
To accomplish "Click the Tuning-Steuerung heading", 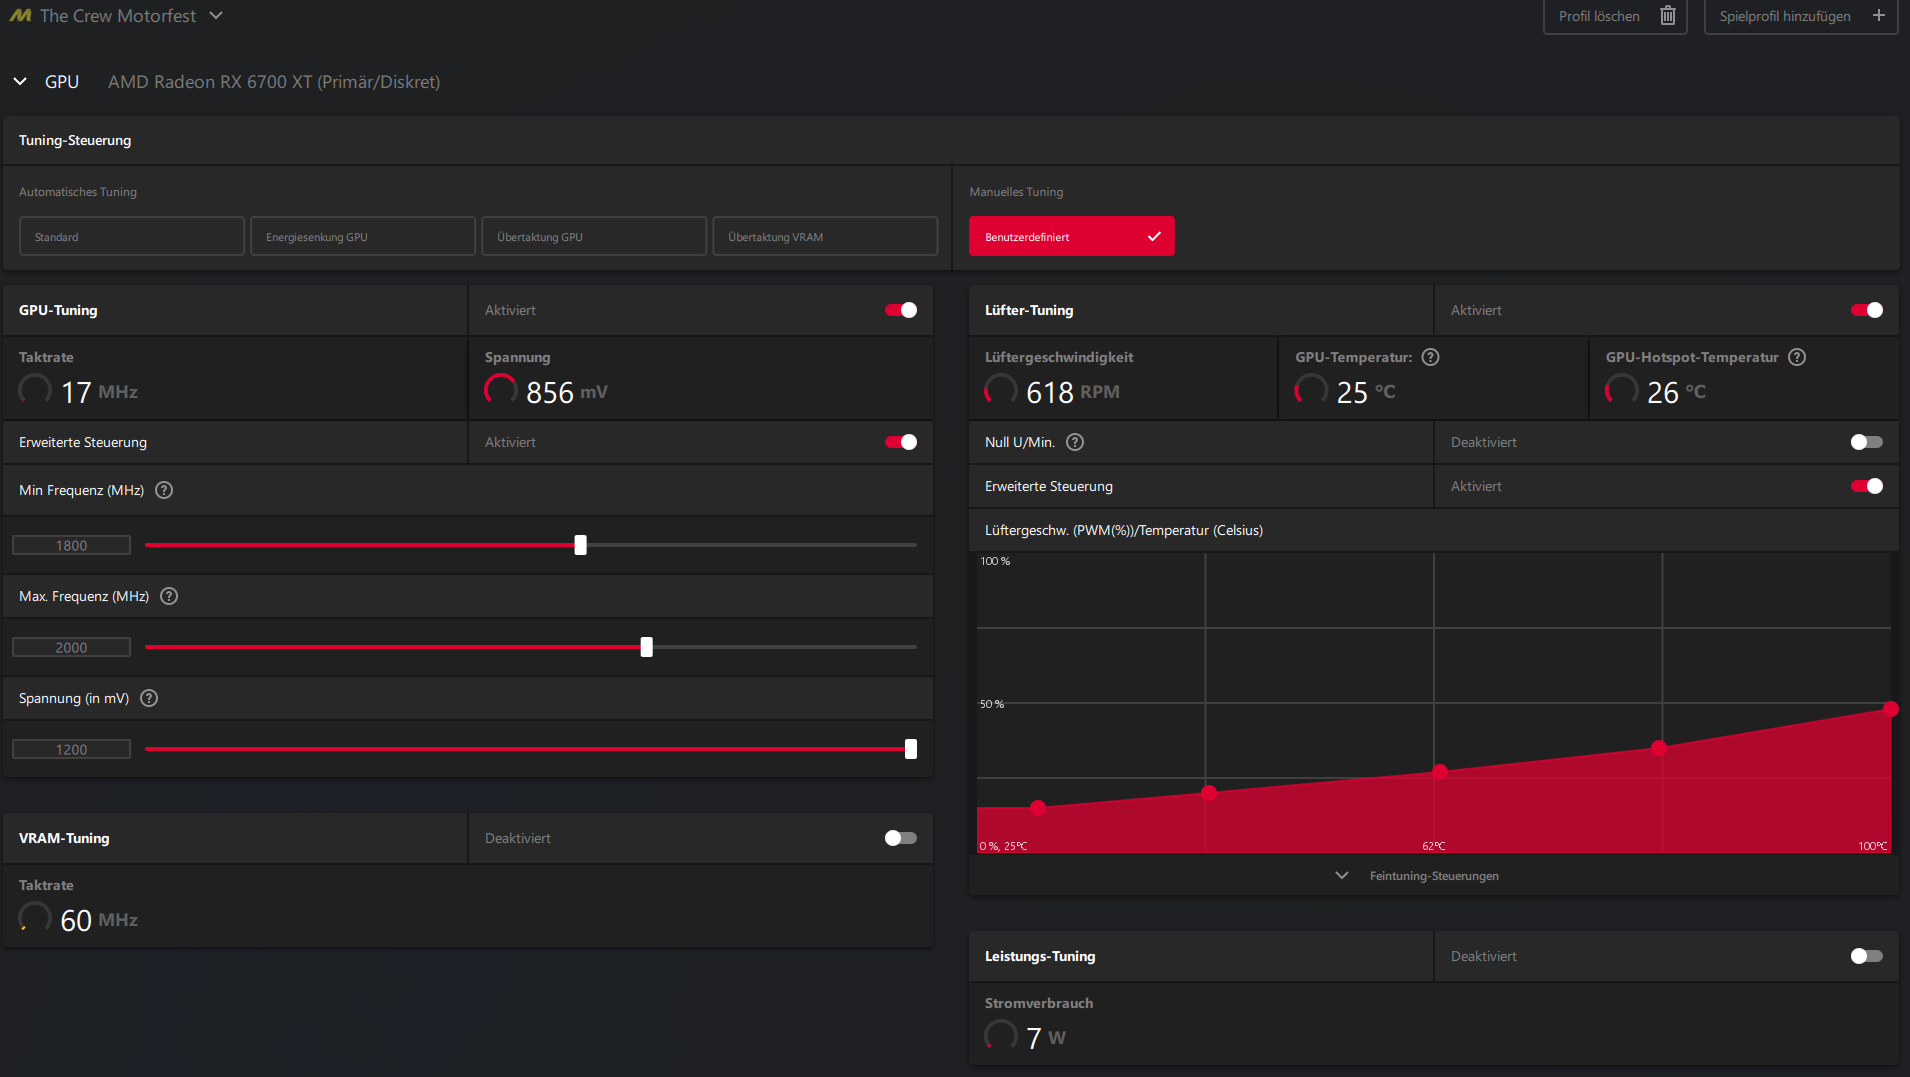I will 75,140.
